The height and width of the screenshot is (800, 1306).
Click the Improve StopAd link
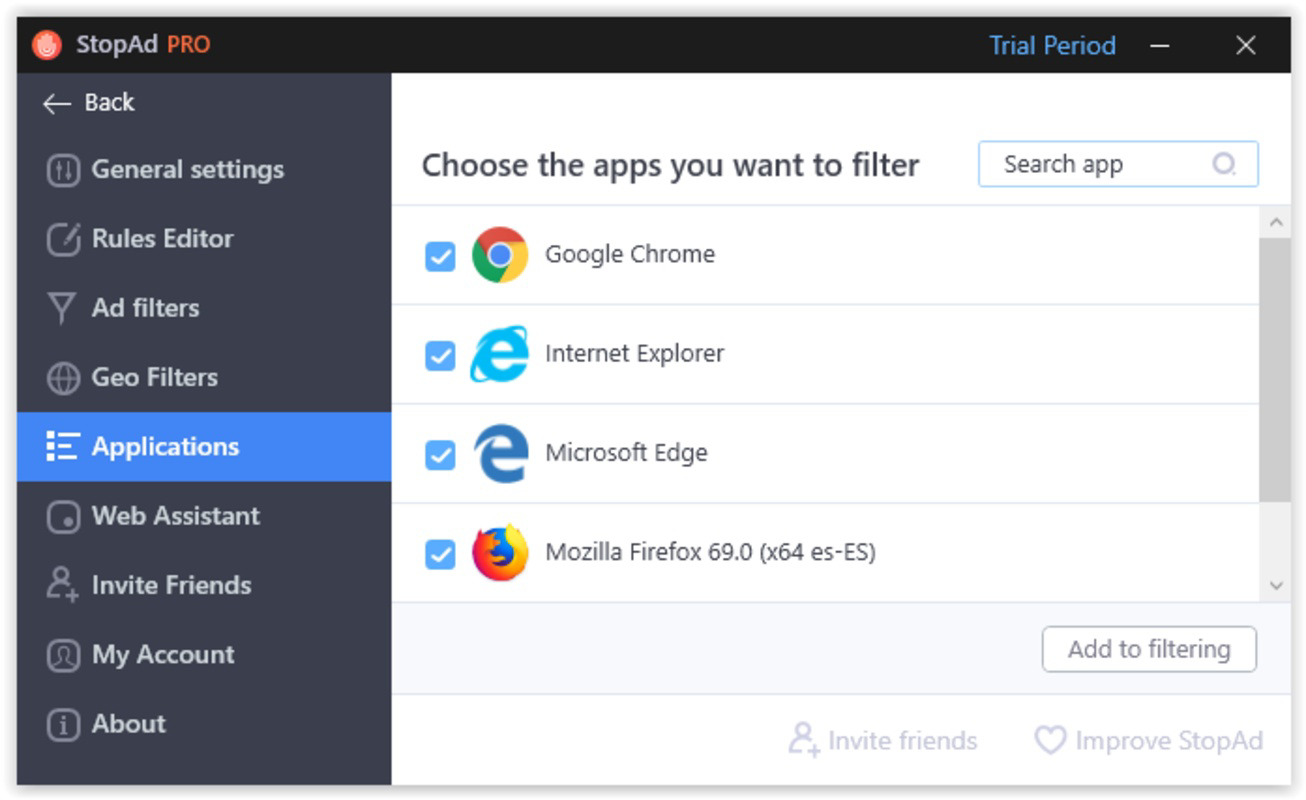[1149, 741]
